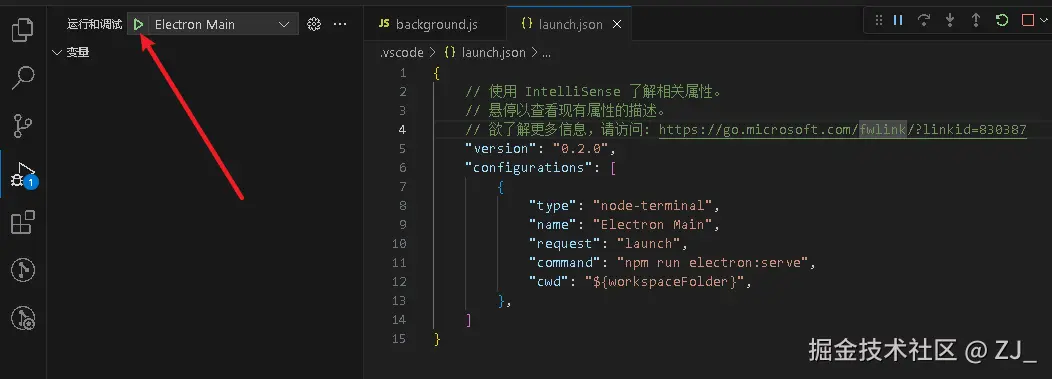Click line number 15 in the gutter
Screen dimensions: 1052x379
click(x=400, y=339)
